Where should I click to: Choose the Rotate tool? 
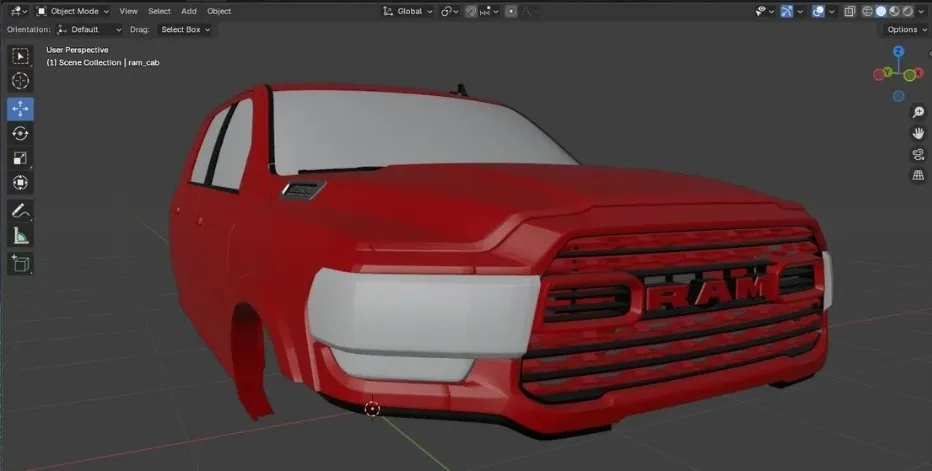tap(20, 133)
